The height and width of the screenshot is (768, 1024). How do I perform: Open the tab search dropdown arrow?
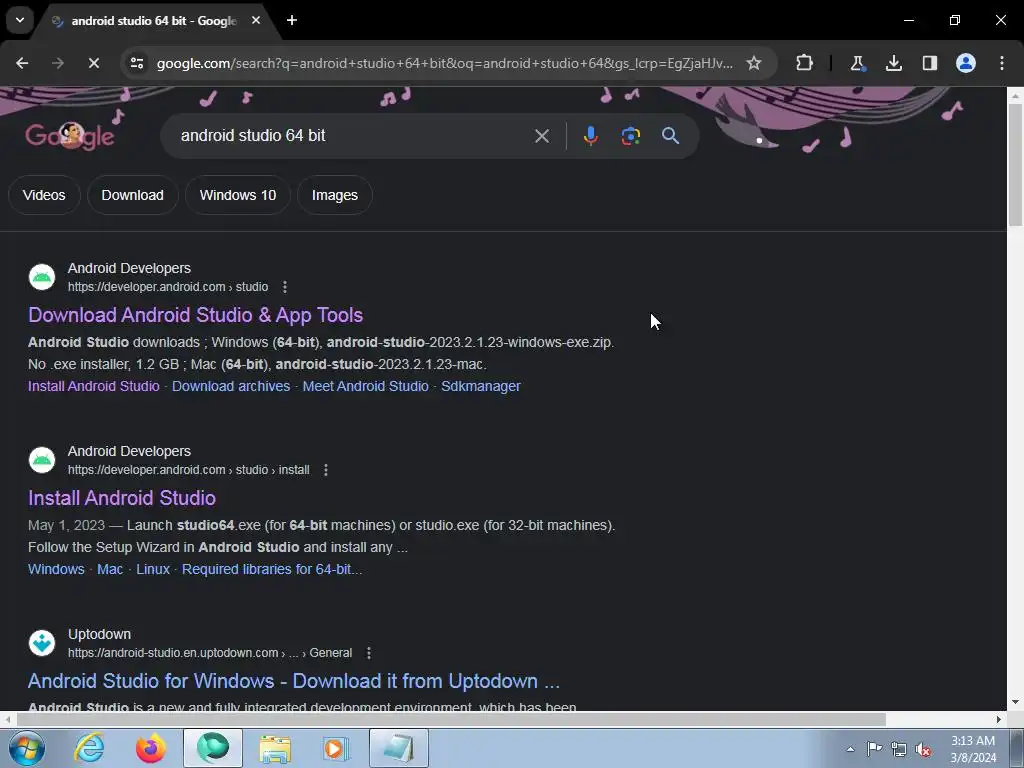point(20,20)
